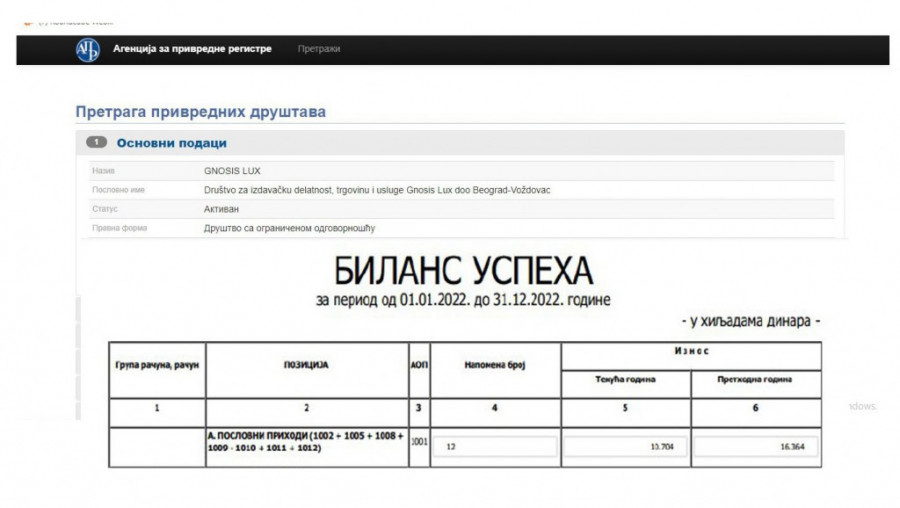The height and width of the screenshot is (508, 900).
Task: Click the Претходна година field showing 16.364
Action: pyautogui.click(x=756, y=447)
